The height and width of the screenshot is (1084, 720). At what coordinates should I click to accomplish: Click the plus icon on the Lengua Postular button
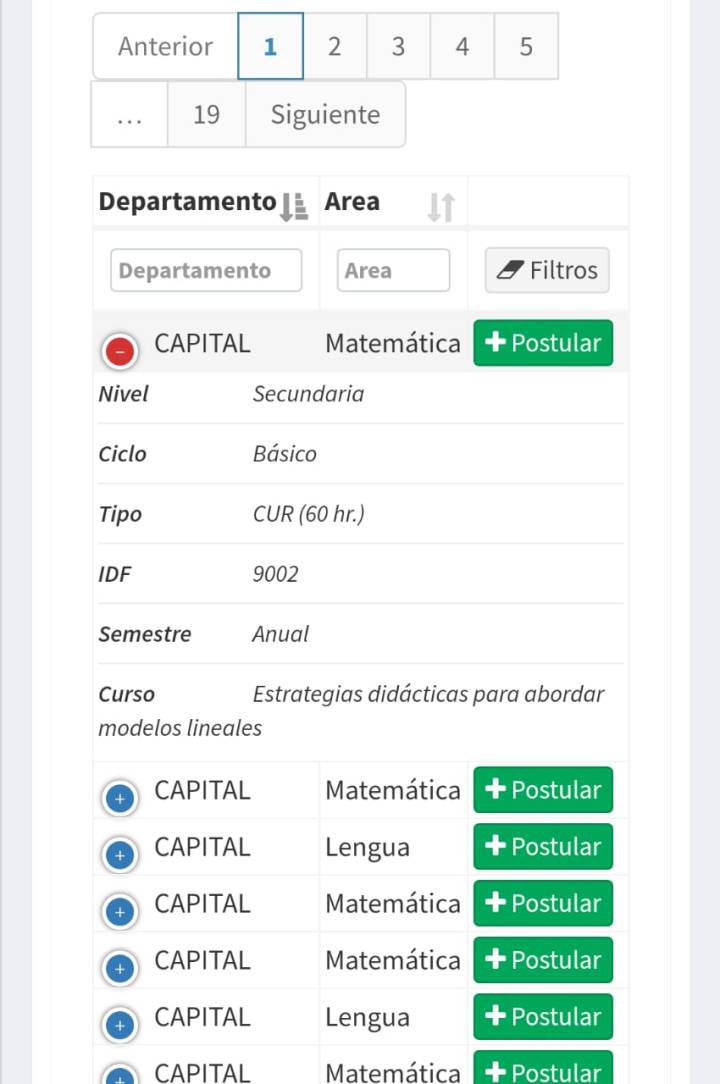(x=496, y=846)
